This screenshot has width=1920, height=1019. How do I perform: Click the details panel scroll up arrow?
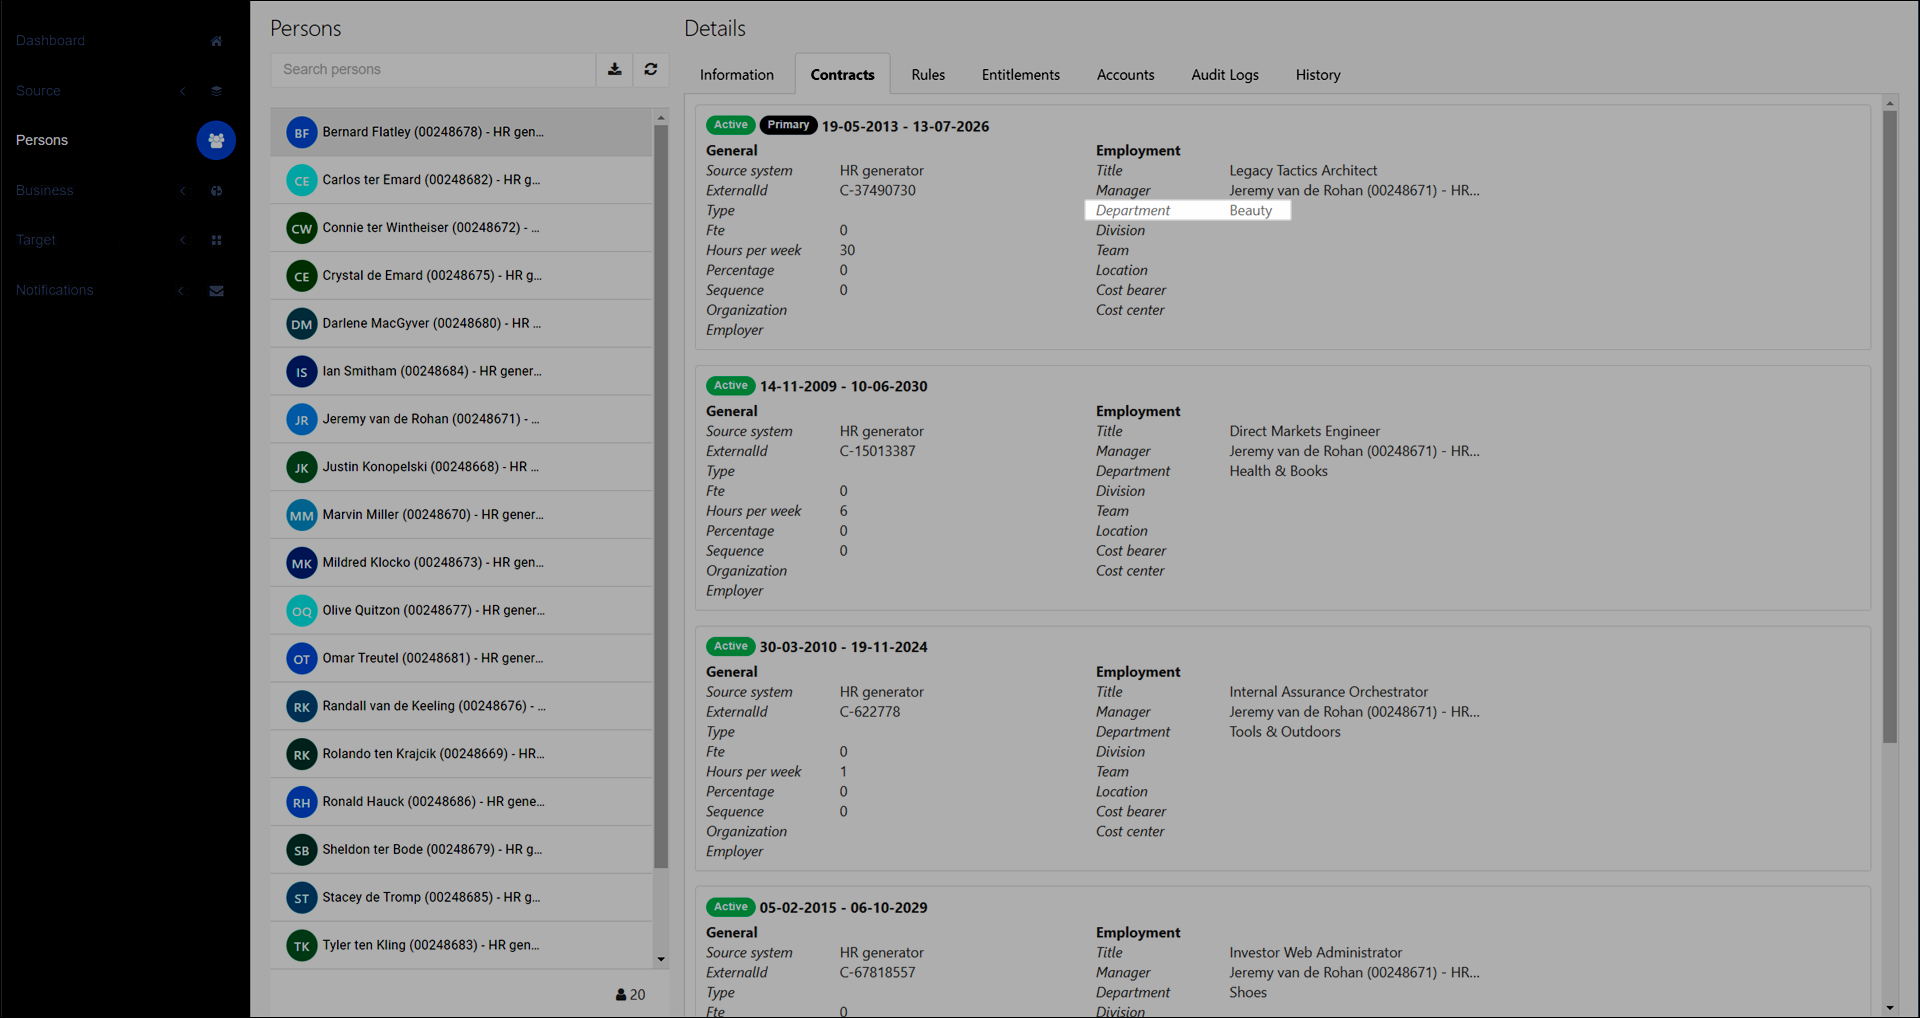click(x=1890, y=103)
